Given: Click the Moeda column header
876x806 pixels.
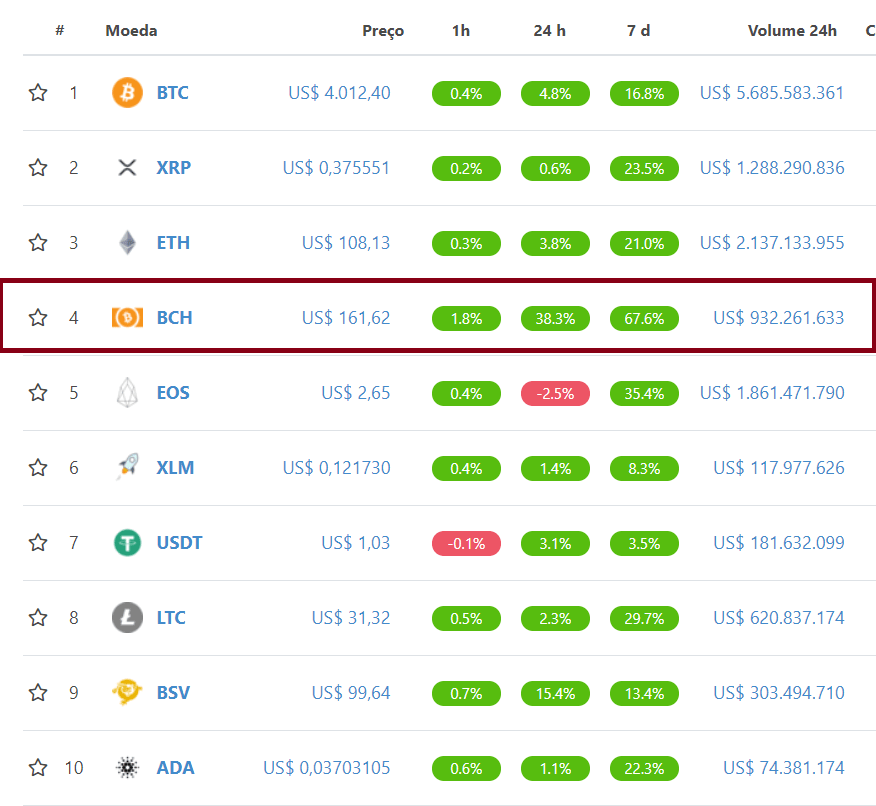Looking at the screenshot, I should coord(131,30).
